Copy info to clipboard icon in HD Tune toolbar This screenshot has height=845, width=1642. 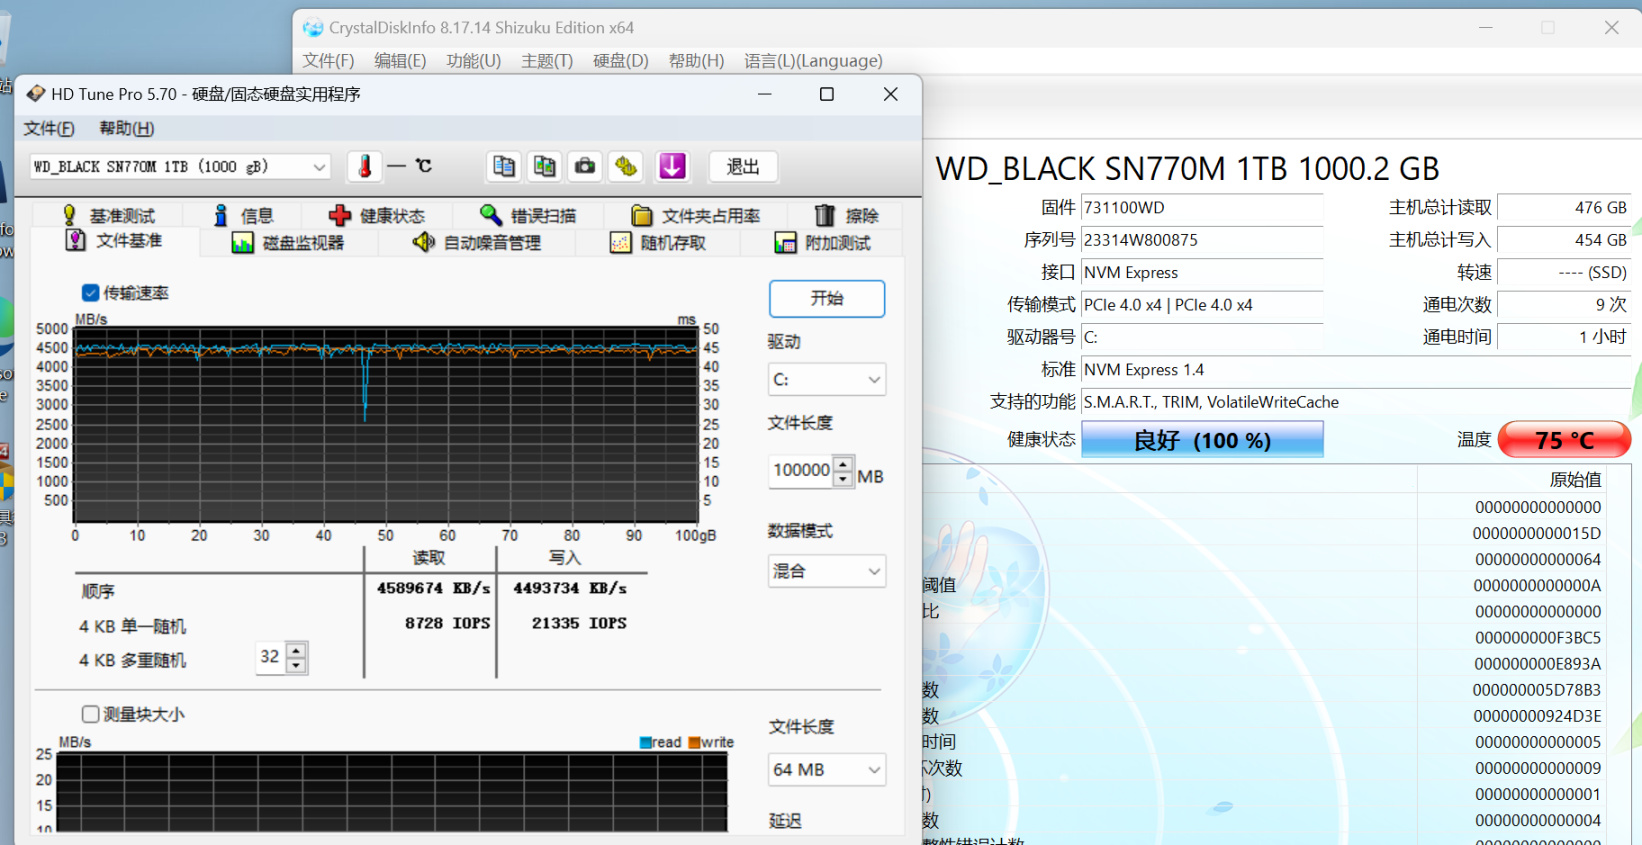tap(504, 167)
